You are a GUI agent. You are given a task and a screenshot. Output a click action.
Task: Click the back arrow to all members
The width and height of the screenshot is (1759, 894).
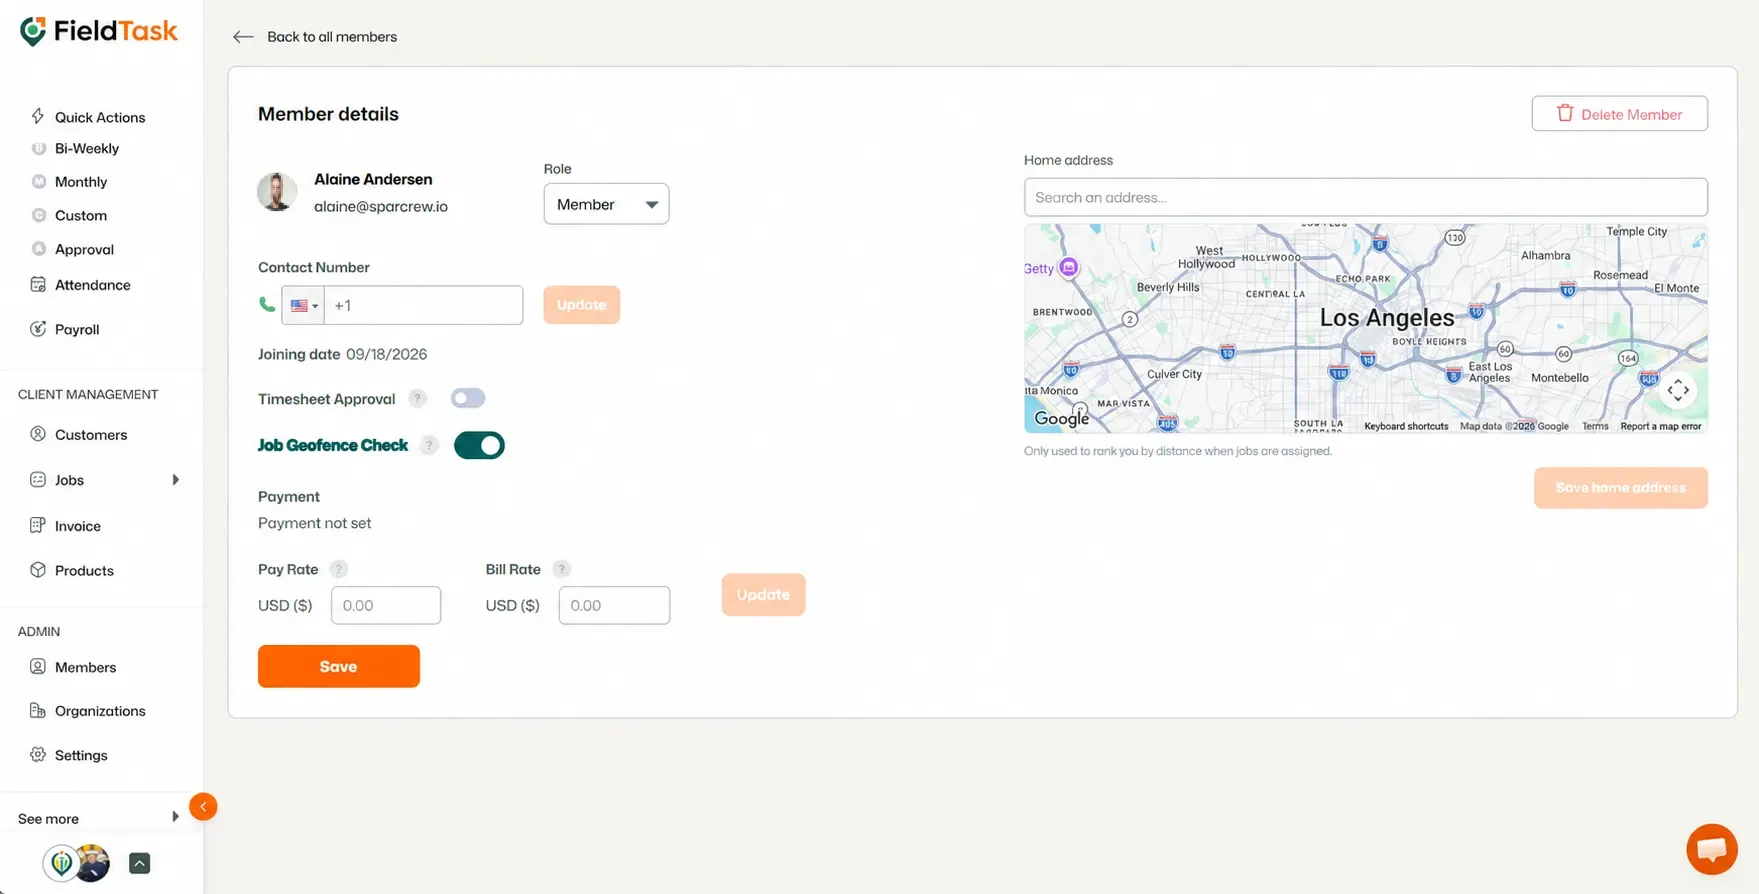pyautogui.click(x=243, y=37)
